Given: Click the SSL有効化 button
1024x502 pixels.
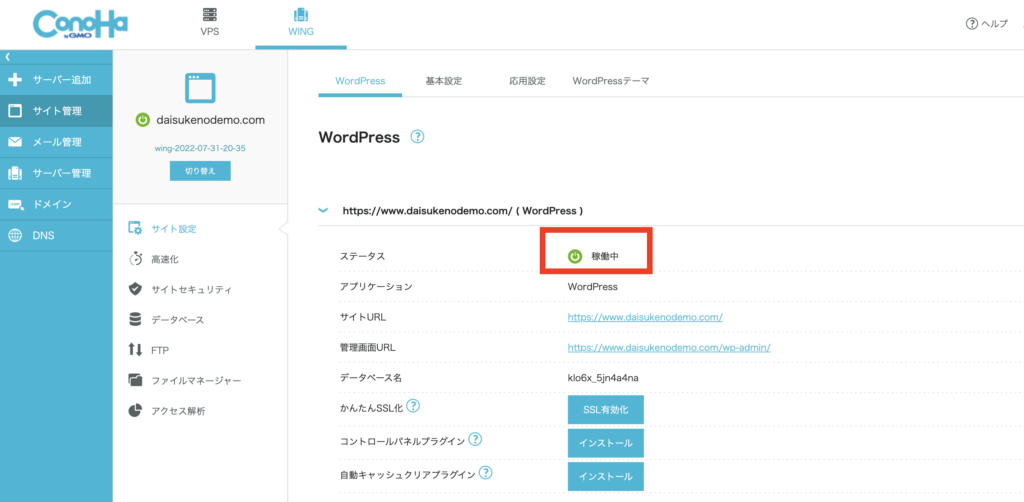Looking at the screenshot, I should (605, 410).
